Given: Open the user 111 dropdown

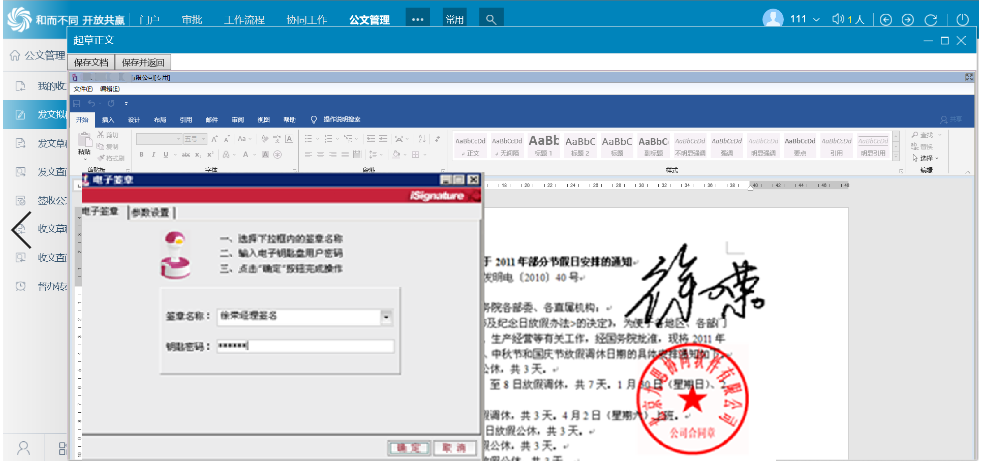Looking at the screenshot, I should coord(805,19).
